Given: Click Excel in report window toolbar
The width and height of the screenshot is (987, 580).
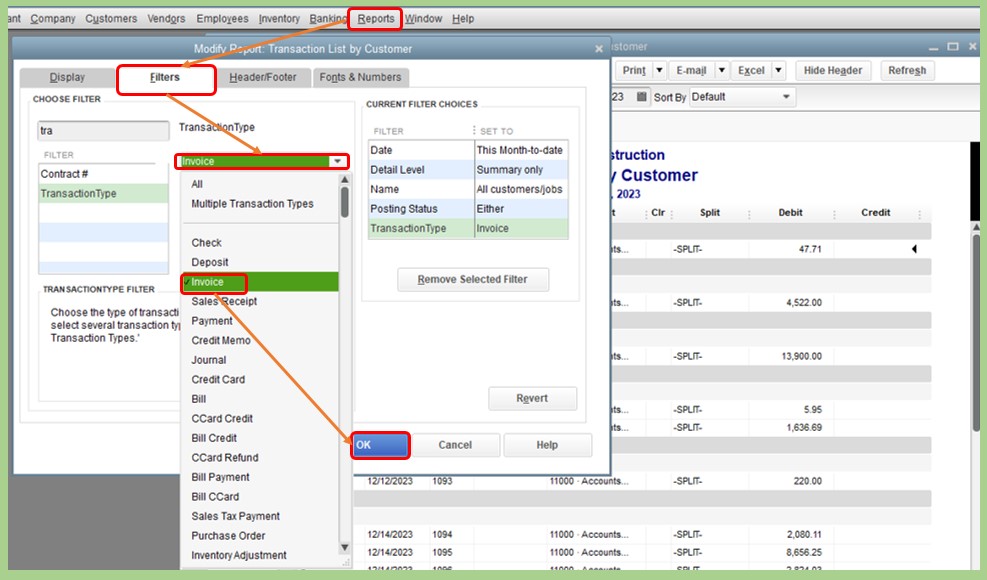Looking at the screenshot, I should [x=751, y=71].
